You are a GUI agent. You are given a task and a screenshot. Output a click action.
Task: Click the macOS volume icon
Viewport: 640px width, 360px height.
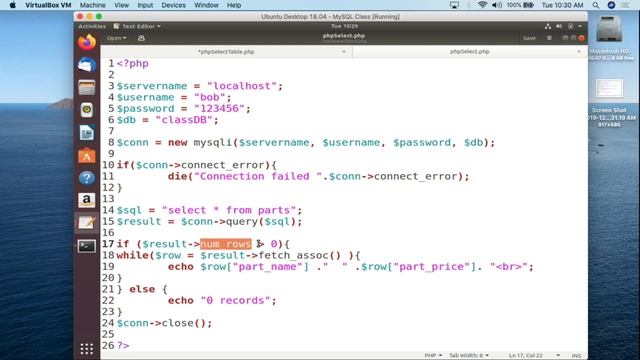coord(496,5)
